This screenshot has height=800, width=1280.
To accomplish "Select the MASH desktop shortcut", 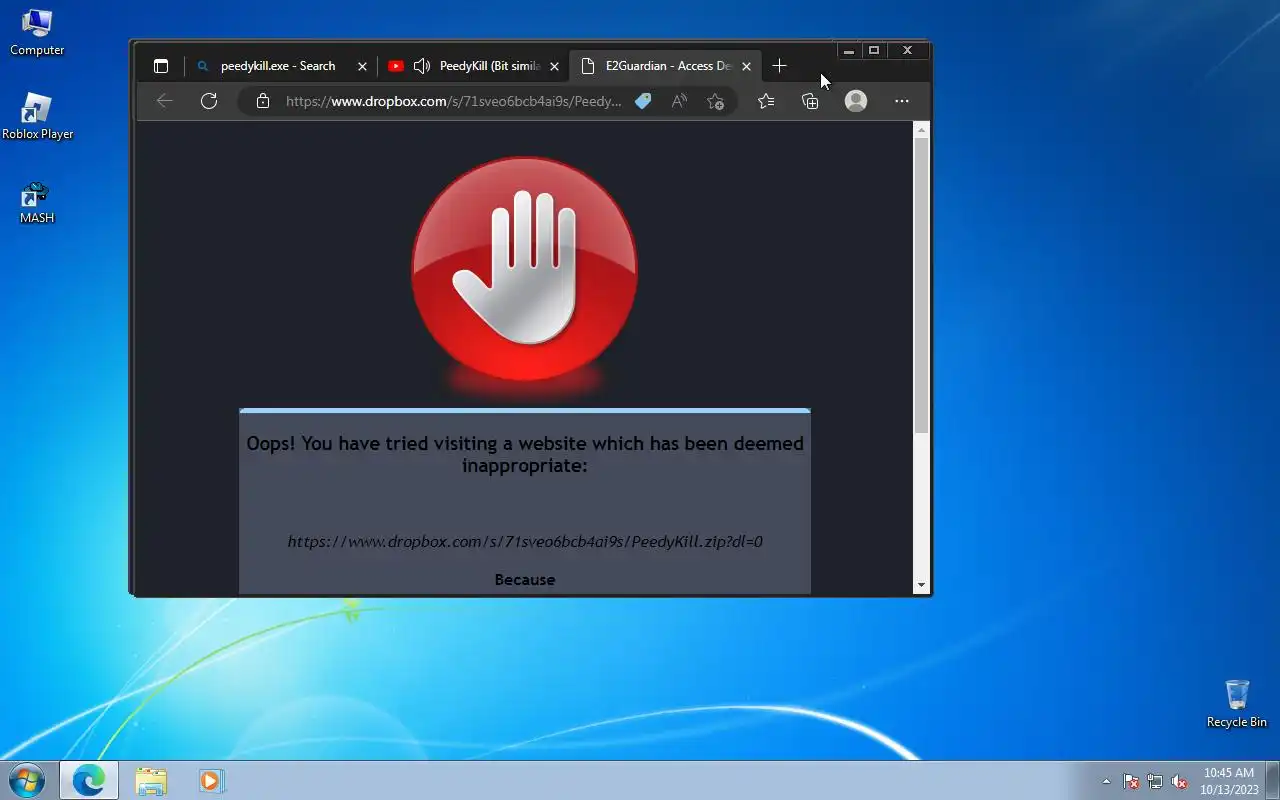I will pos(37,201).
